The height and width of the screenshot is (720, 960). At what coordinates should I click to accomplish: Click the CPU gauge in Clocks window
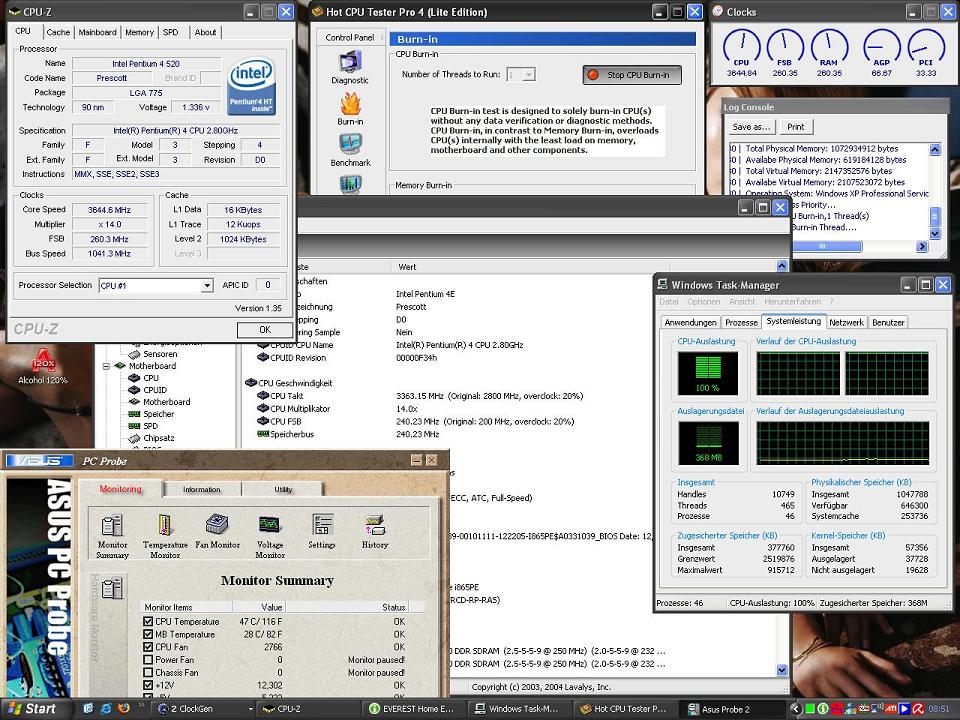(x=741, y=53)
